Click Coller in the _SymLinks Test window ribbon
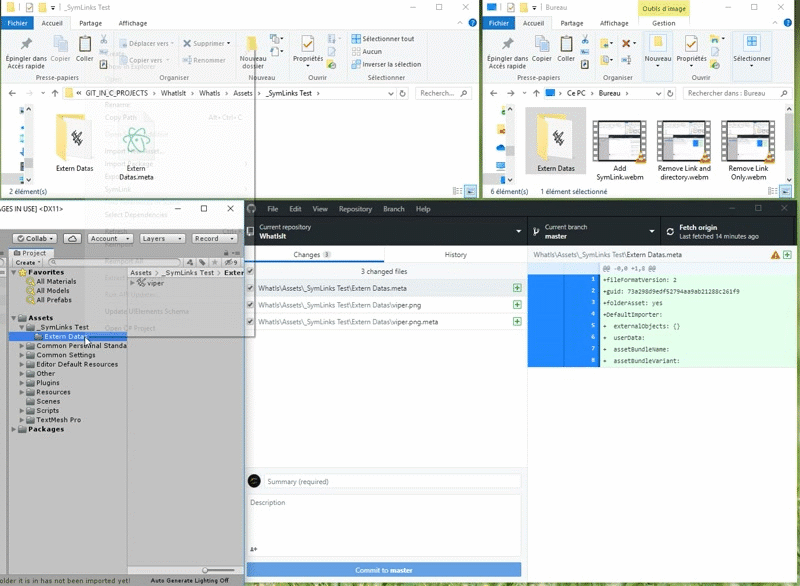This screenshot has width=800, height=586. click(85, 49)
